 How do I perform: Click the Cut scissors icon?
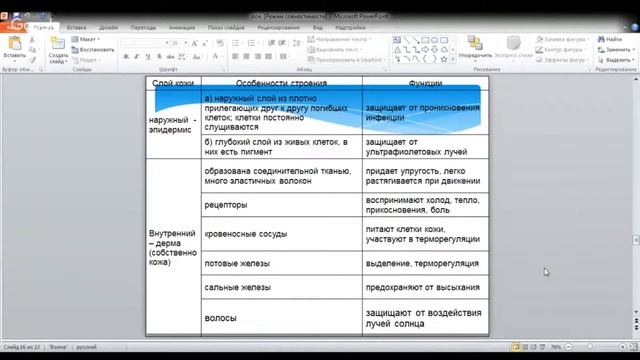[32, 40]
